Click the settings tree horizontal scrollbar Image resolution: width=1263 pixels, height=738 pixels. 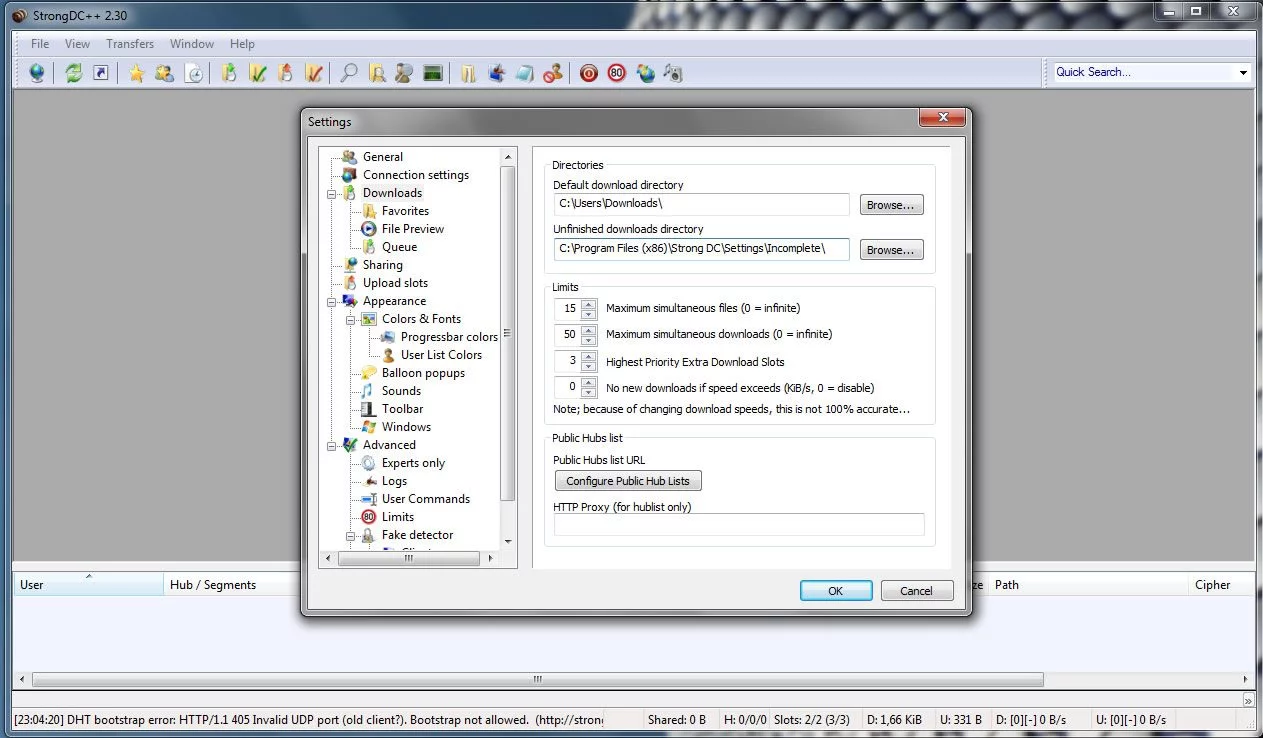(410, 559)
